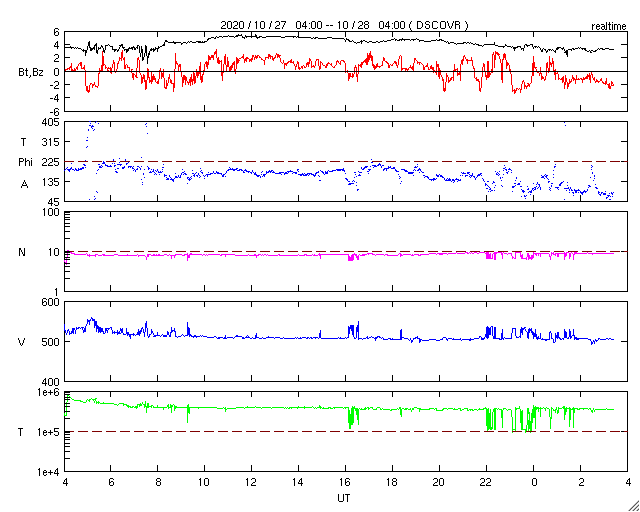
Task: Click the "N" density axis label
Action: coord(22,252)
